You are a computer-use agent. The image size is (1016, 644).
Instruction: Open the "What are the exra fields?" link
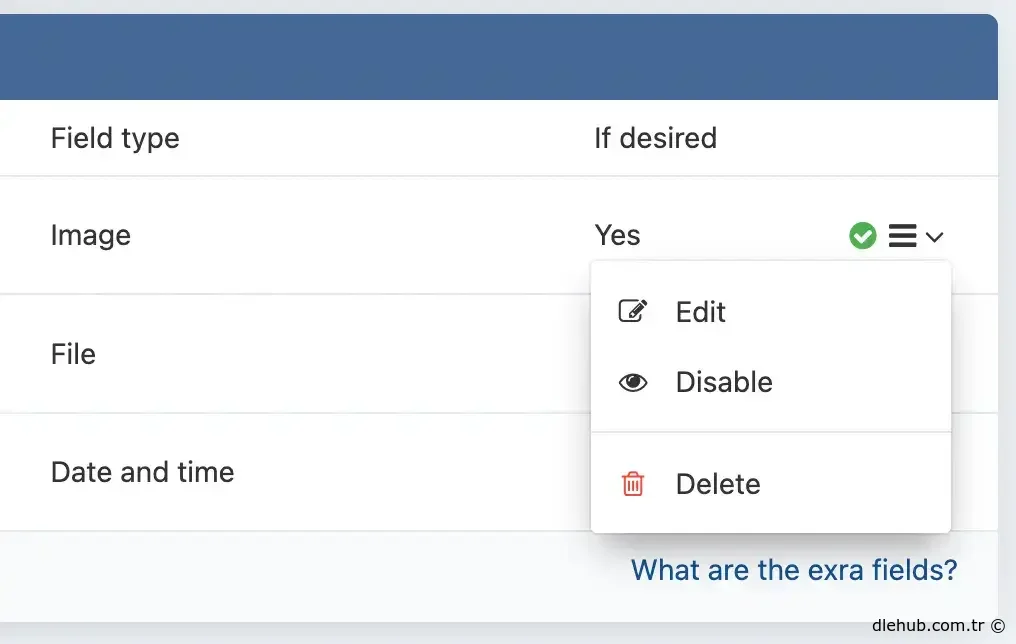point(794,570)
